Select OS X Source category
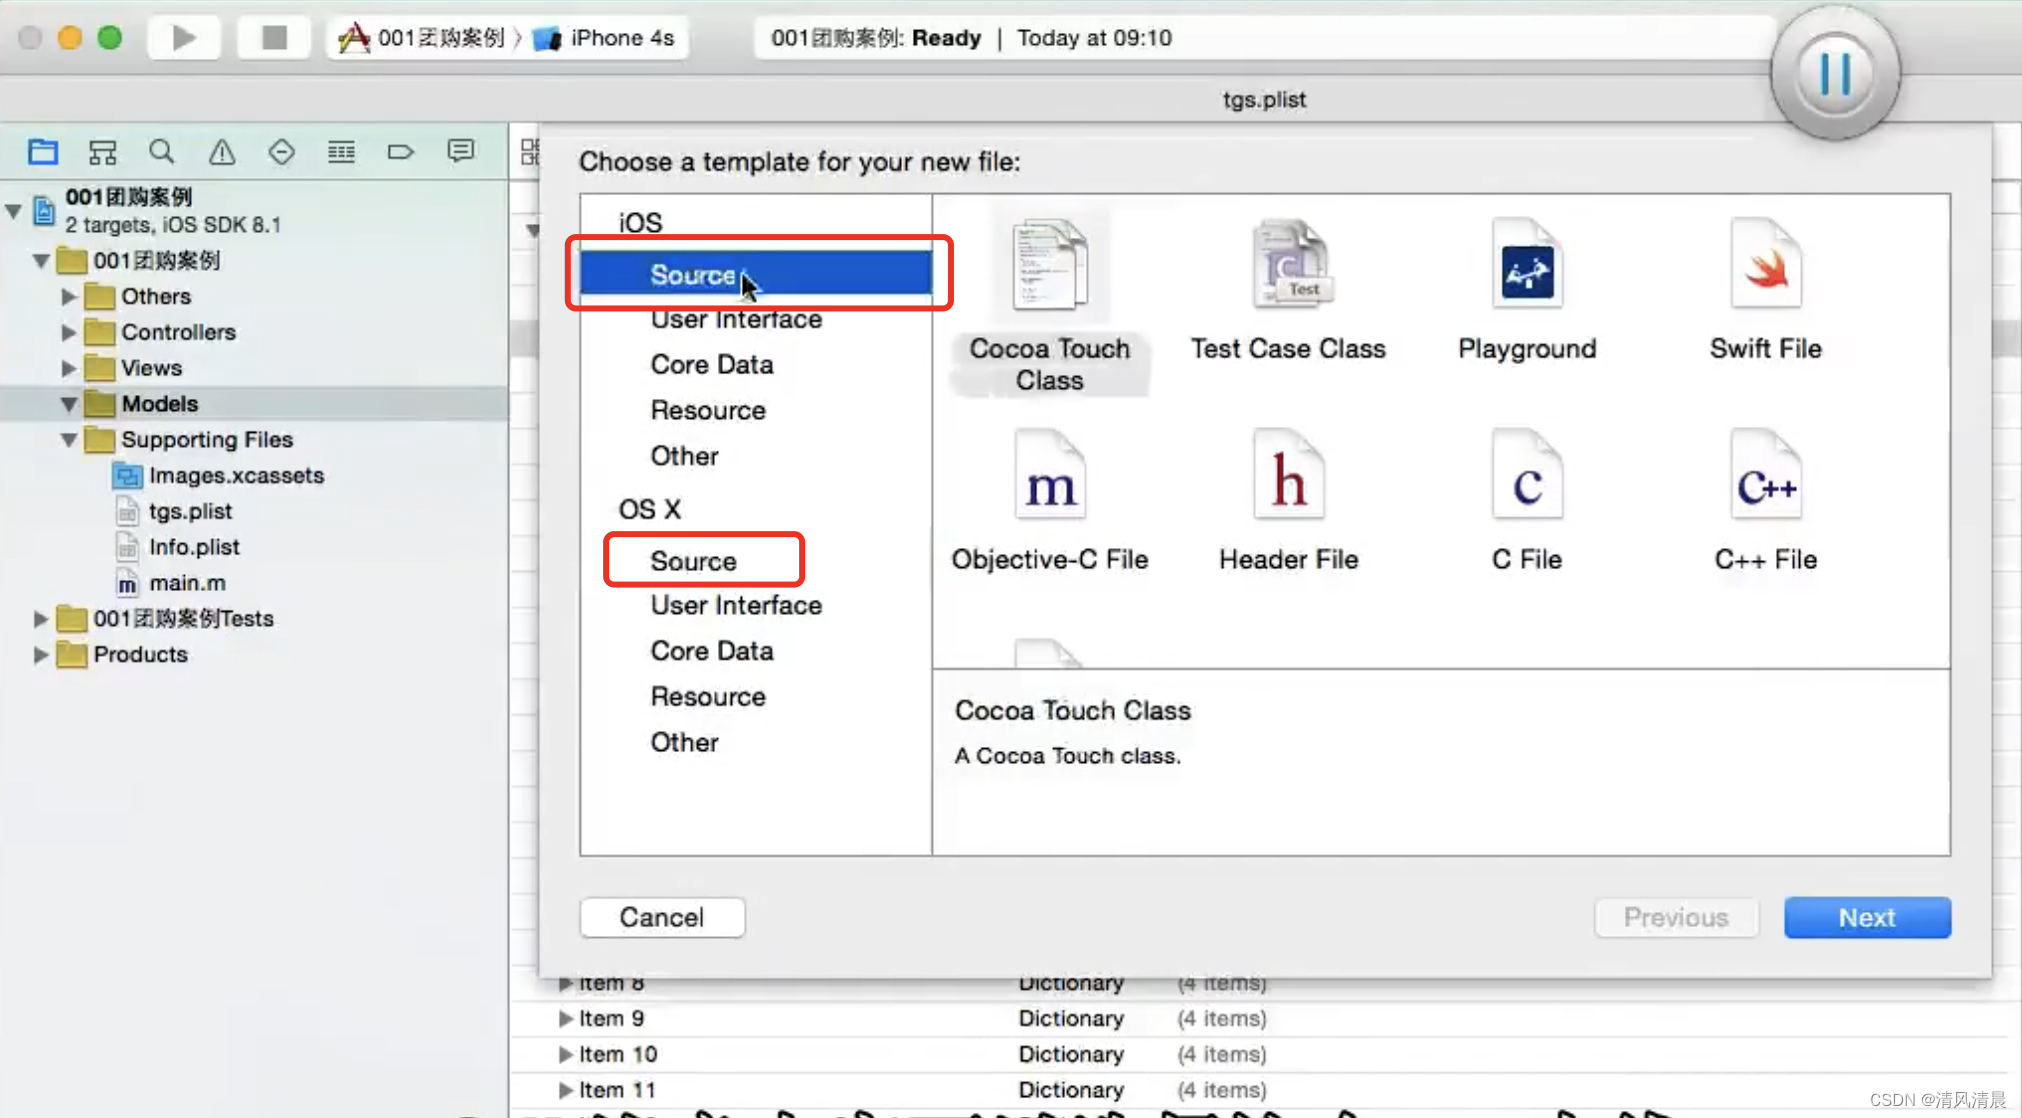Image resolution: width=2022 pixels, height=1118 pixels. (x=693, y=561)
